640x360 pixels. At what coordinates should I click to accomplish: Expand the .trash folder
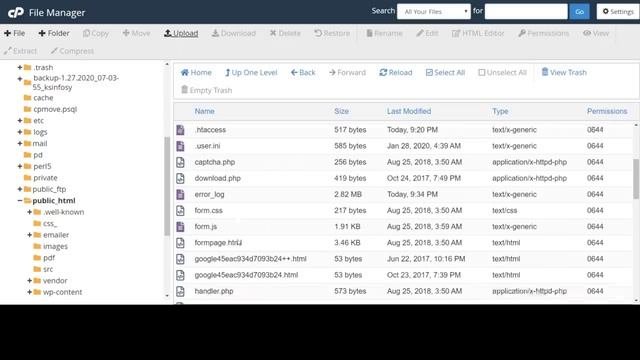[20, 67]
